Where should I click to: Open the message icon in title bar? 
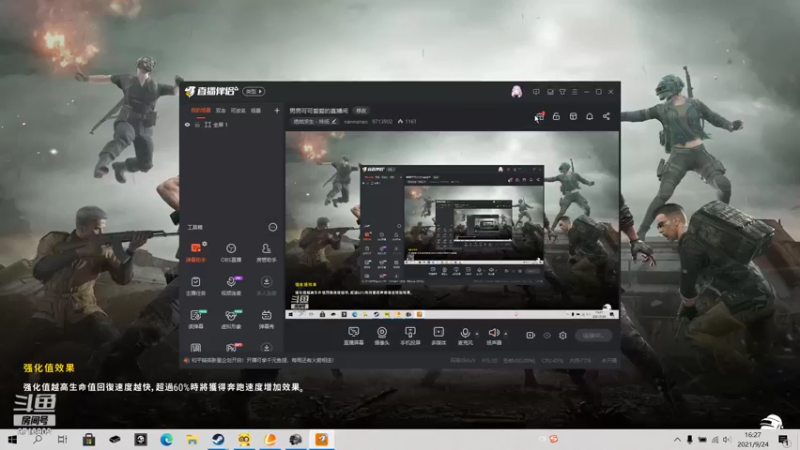click(536, 92)
